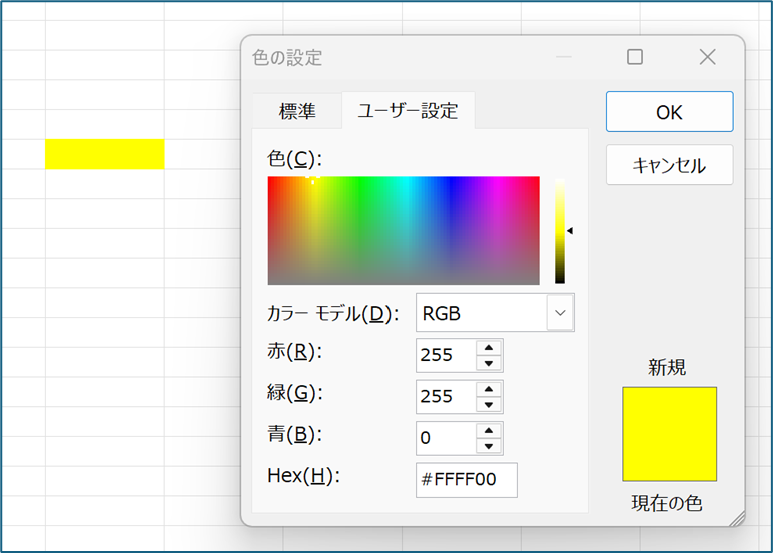Click the キャンセル button
773x553 pixels.
669,165
